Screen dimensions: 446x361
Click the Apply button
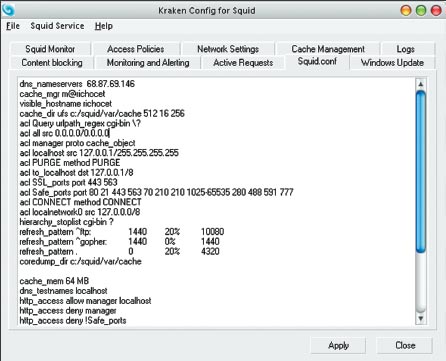tap(338, 345)
